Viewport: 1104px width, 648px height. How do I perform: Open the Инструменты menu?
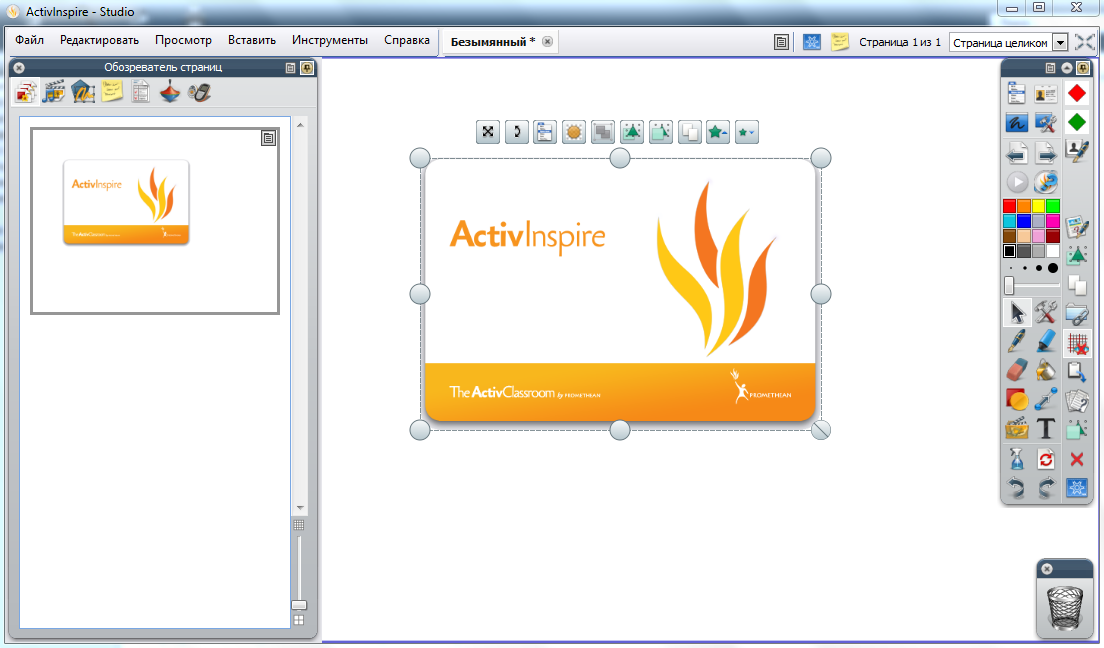330,40
